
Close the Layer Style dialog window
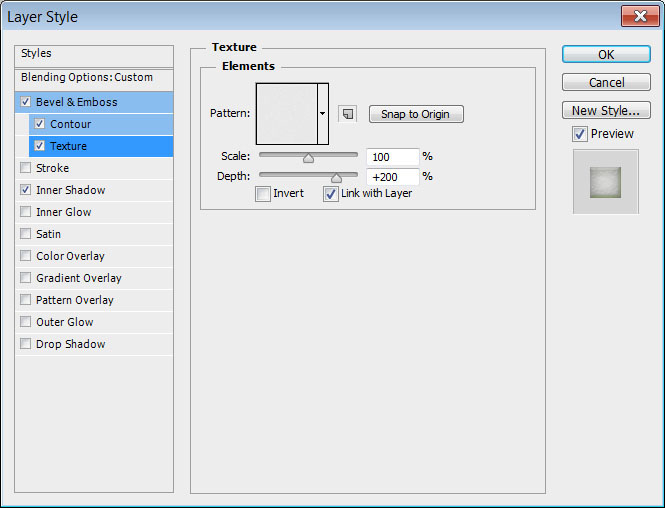tap(638, 17)
